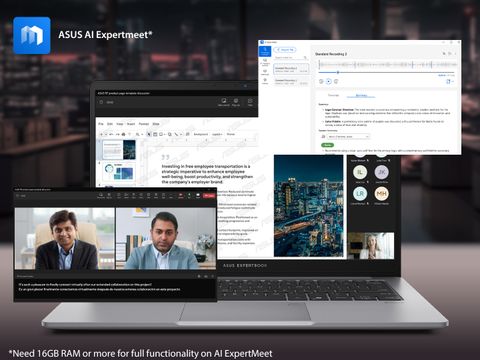
Task: Open Edit menu in the presentation editor
Action: (110, 124)
